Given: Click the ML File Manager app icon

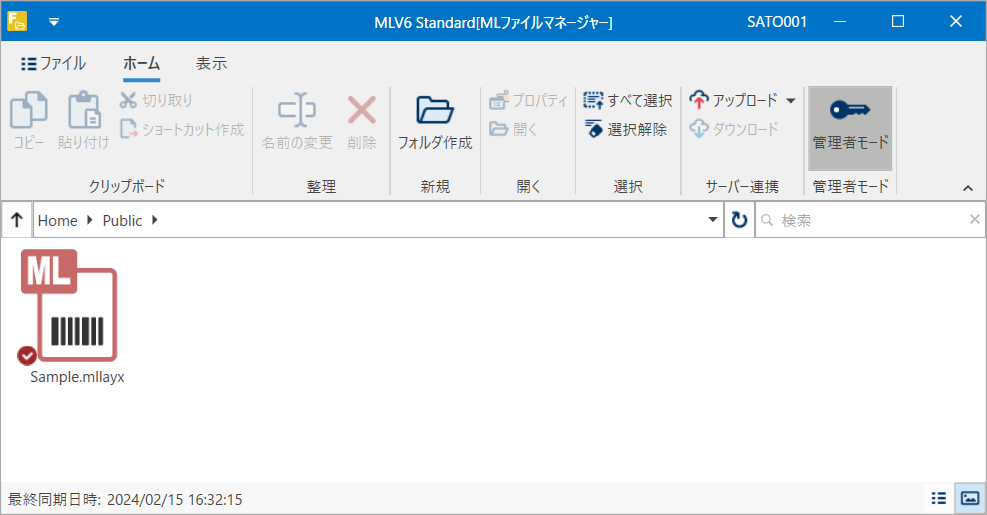Looking at the screenshot, I should click(x=17, y=21).
